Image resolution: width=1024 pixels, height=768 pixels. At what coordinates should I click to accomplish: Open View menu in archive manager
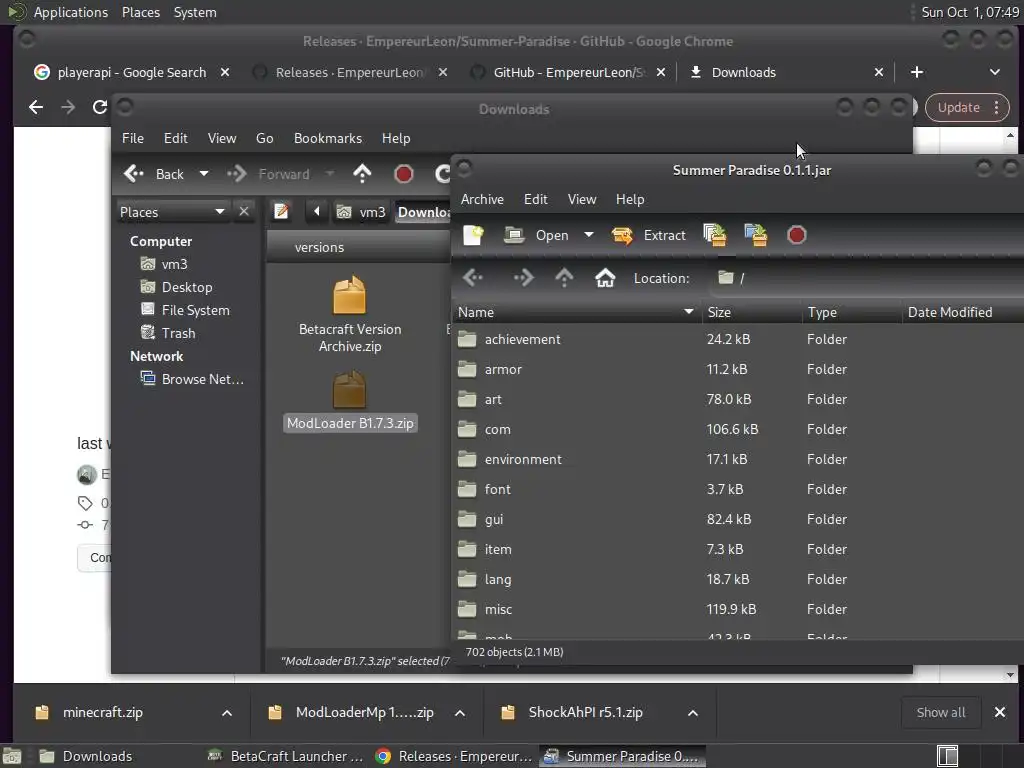pyautogui.click(x=582, y=199)
